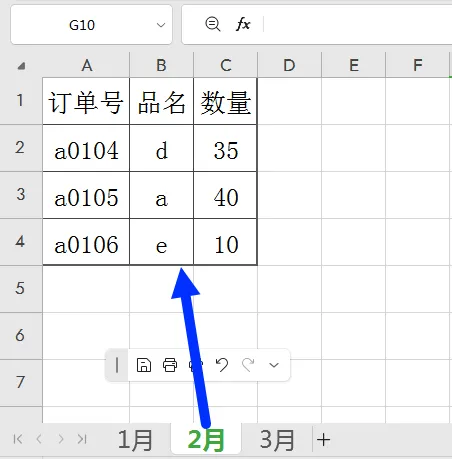
Task: Grab the floating toolbar handle bar
Action: [x=117, y=365]
